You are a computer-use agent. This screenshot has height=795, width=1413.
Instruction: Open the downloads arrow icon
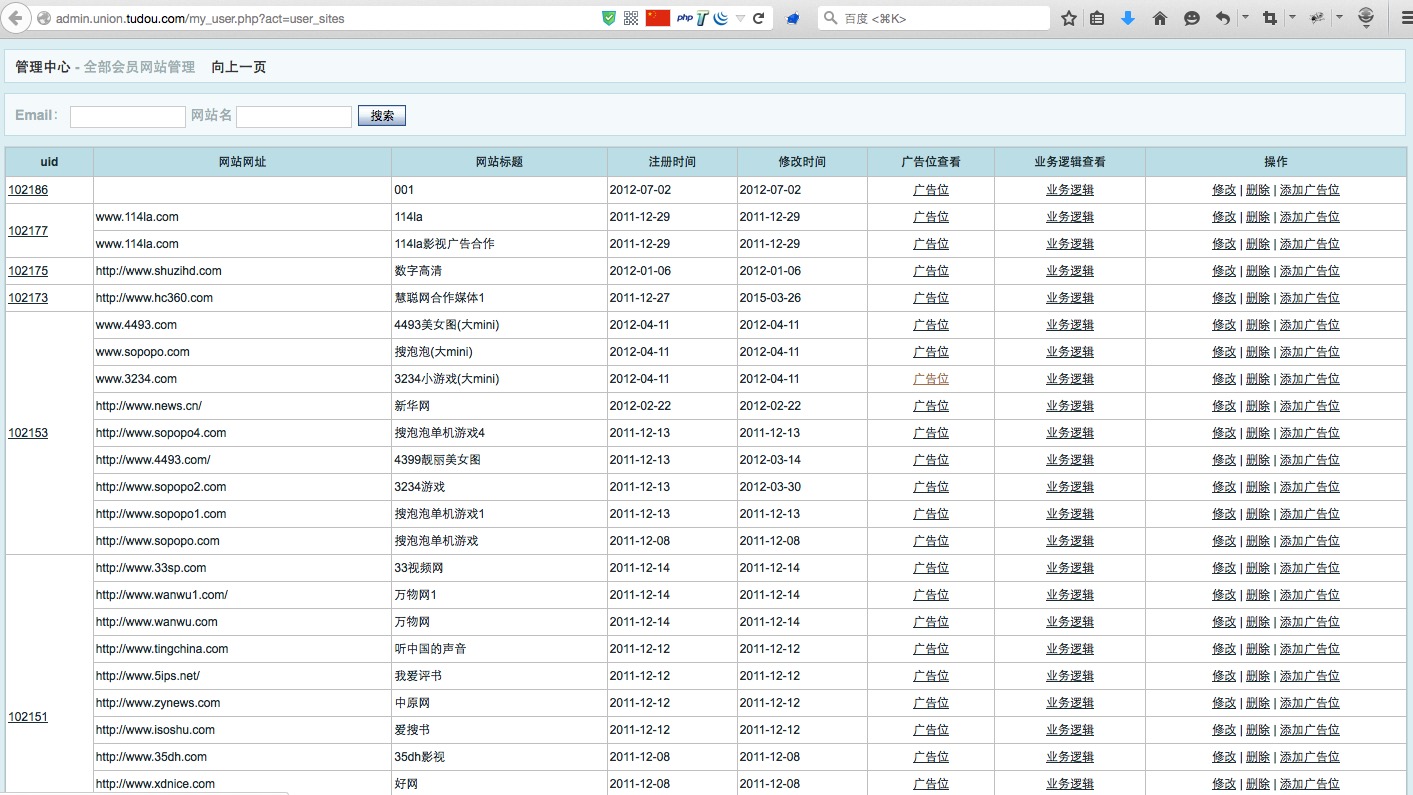[x=1128, y=18]
